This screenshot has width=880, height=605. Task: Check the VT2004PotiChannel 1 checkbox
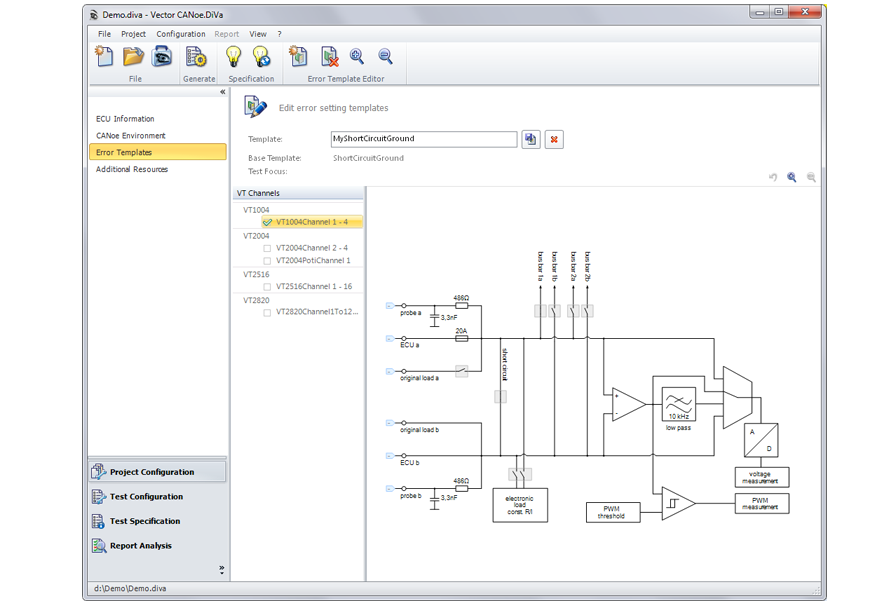267,261
